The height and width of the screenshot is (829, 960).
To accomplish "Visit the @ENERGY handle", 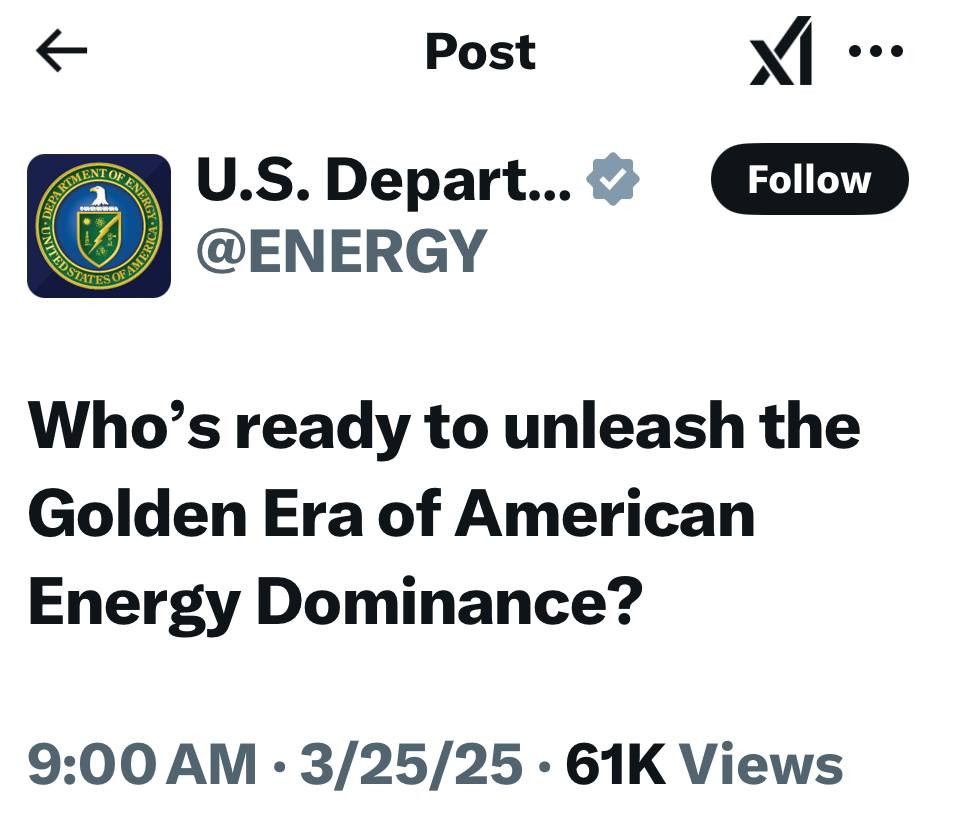I will point(341,251).
